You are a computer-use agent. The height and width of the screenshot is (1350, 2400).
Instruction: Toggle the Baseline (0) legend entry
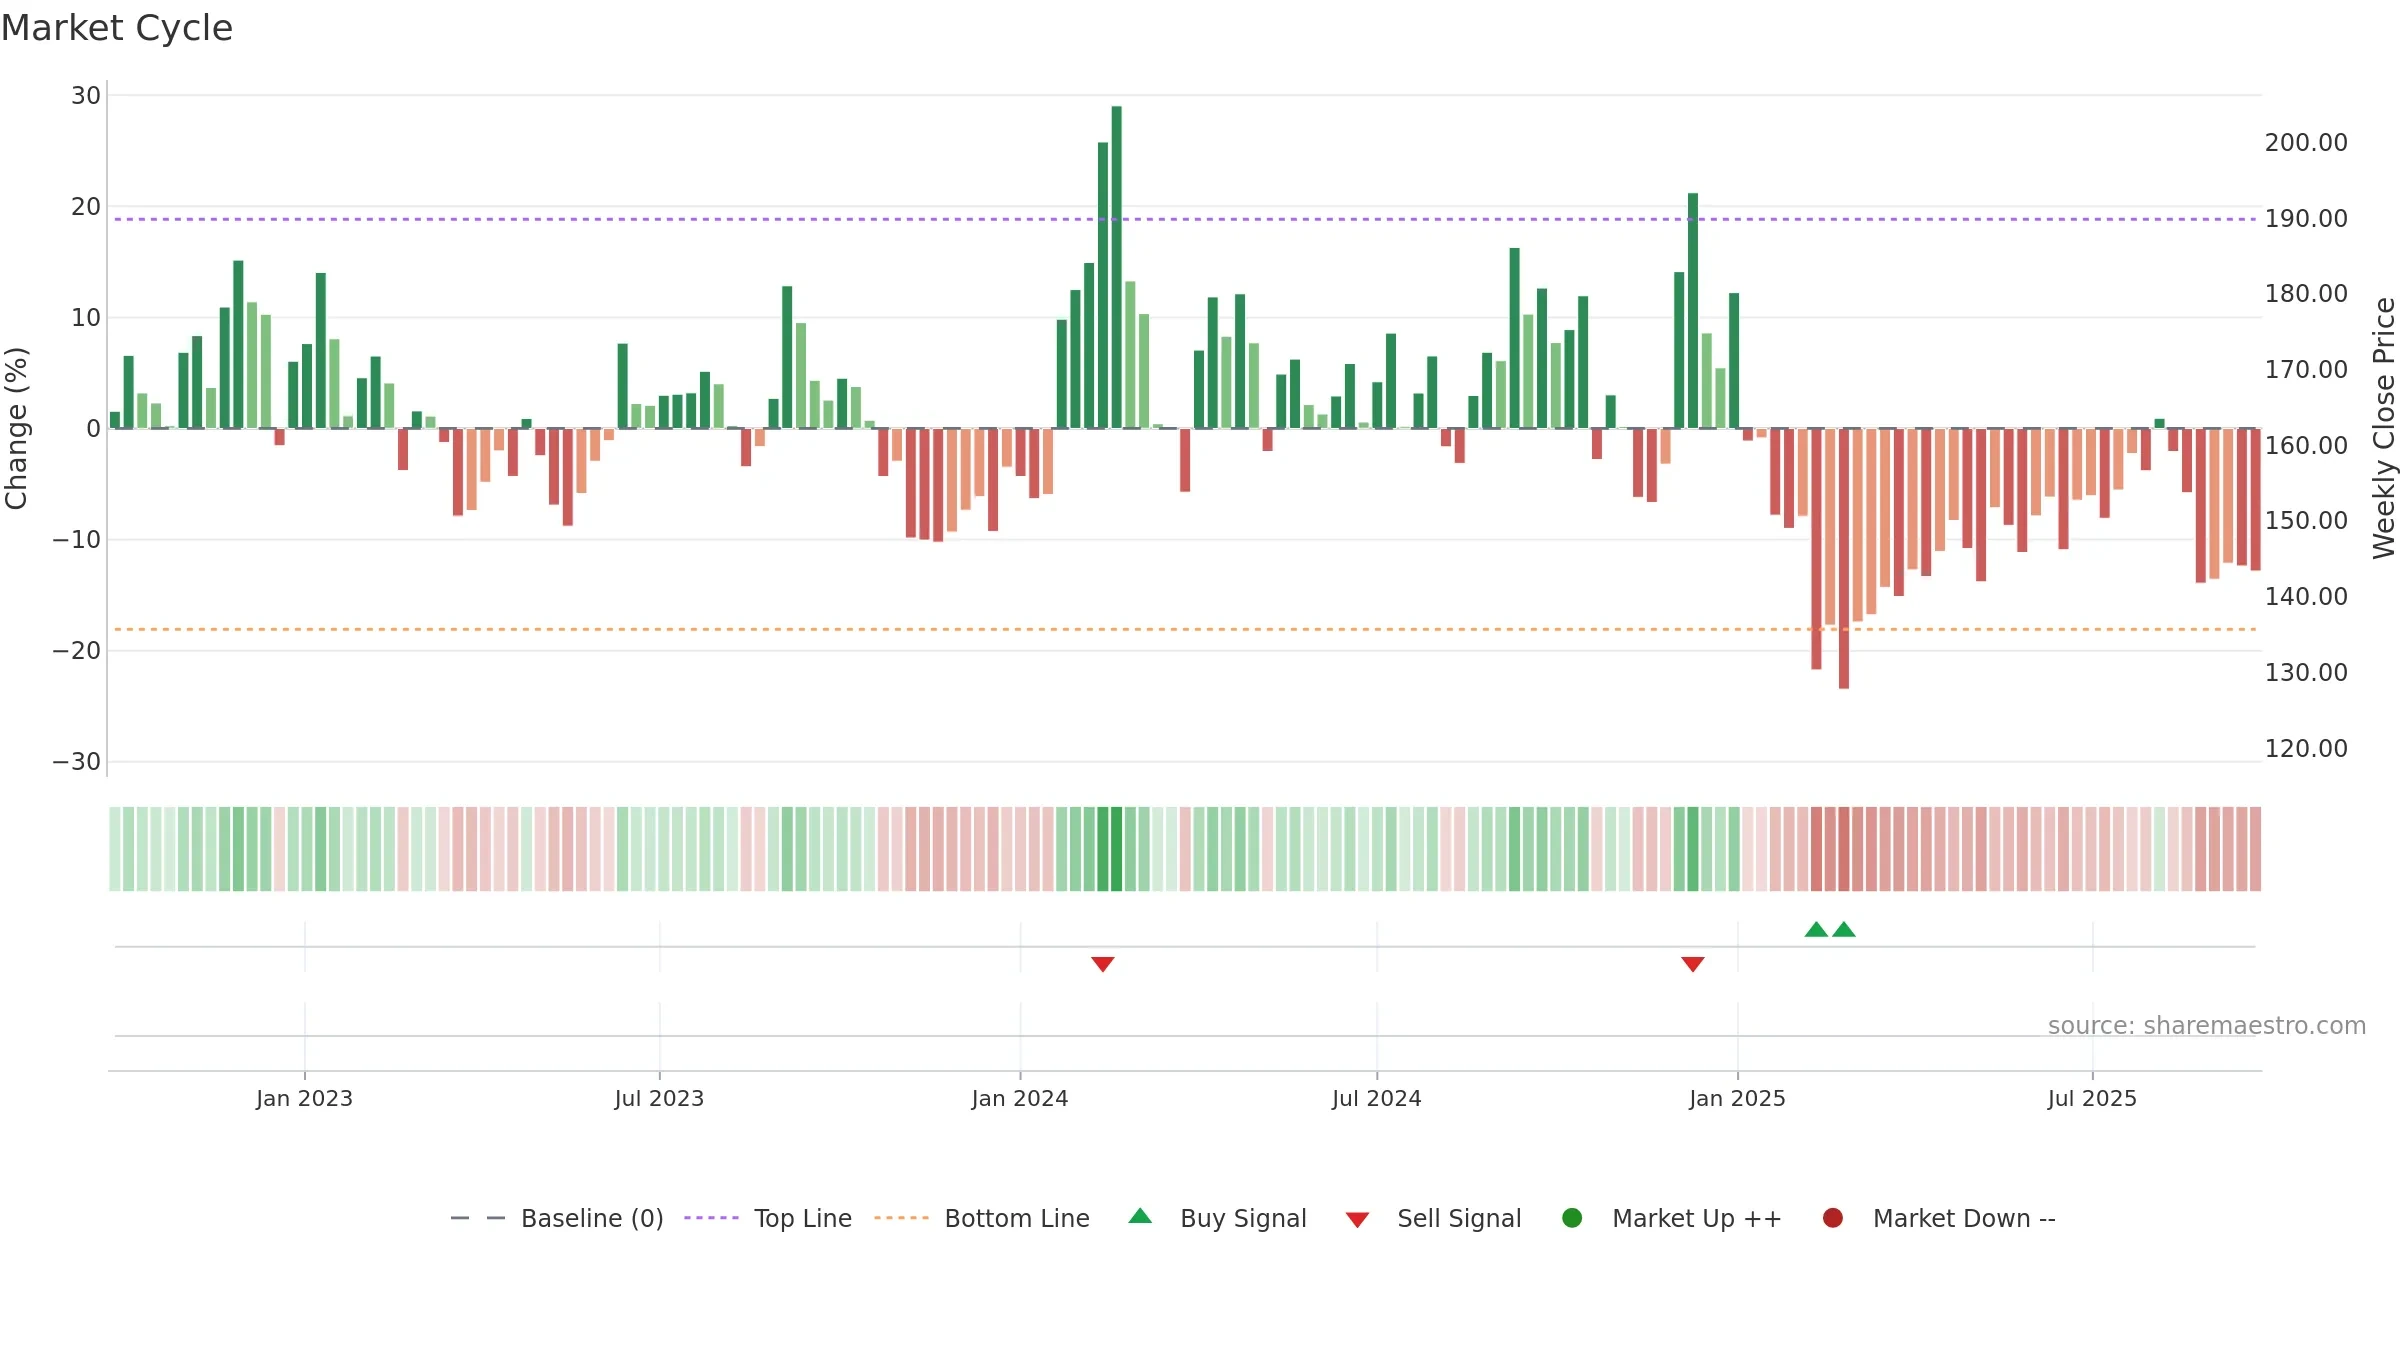(557, 1218)
